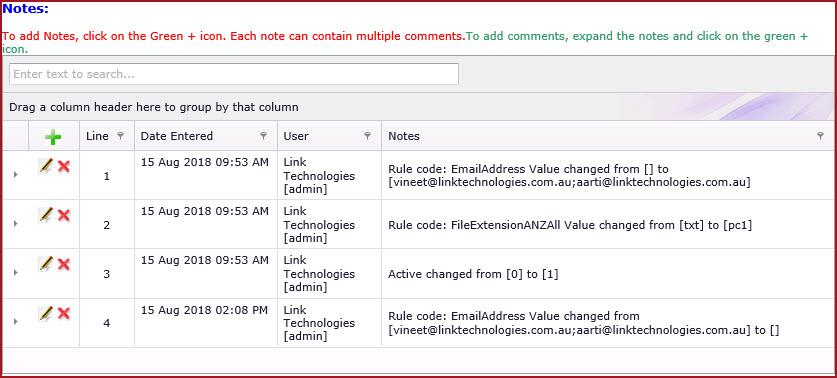
Task: Delete note line 3 with red X
Action: pyautogui.click(x=64, y=264)
